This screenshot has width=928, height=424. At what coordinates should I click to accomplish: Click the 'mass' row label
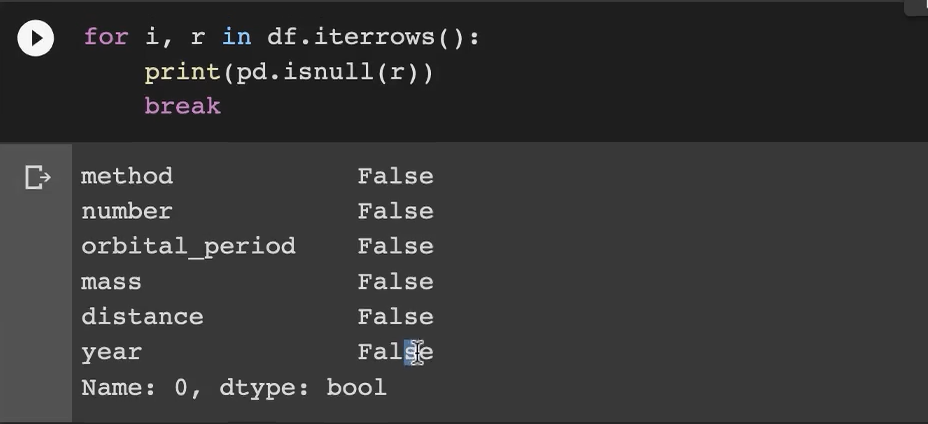(x=111, y=282)
